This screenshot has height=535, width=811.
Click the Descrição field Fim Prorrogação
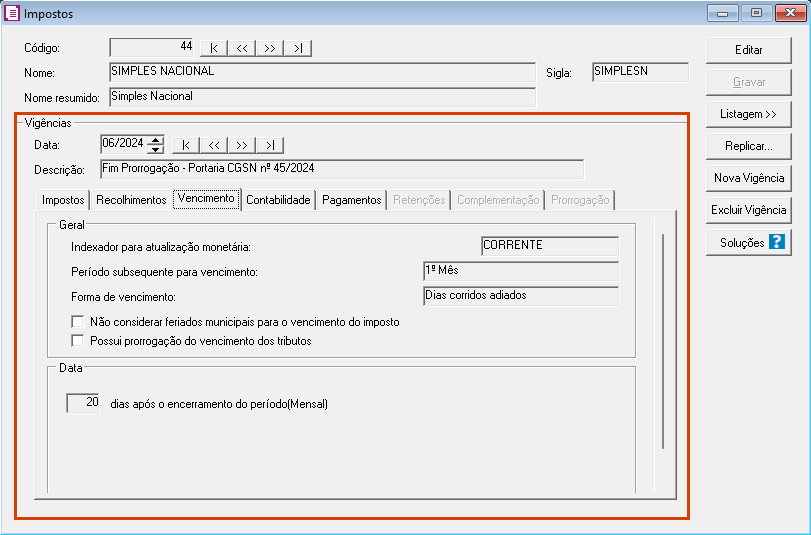pos(342,169)
